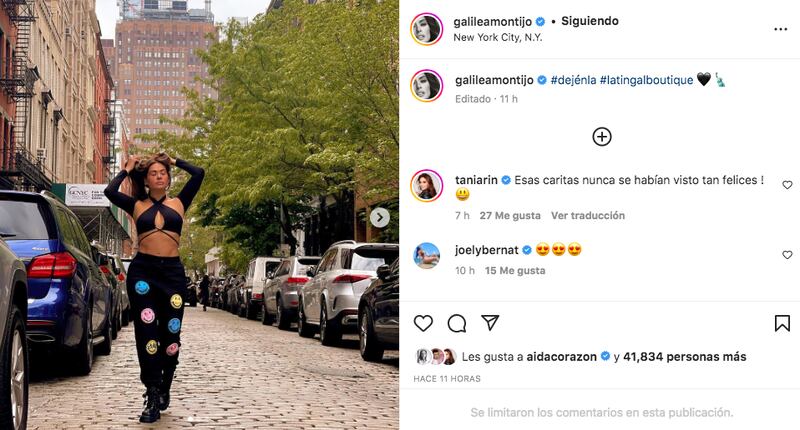Open the three-dot more options menu
The image size is (800, 430).
point(781,29)
